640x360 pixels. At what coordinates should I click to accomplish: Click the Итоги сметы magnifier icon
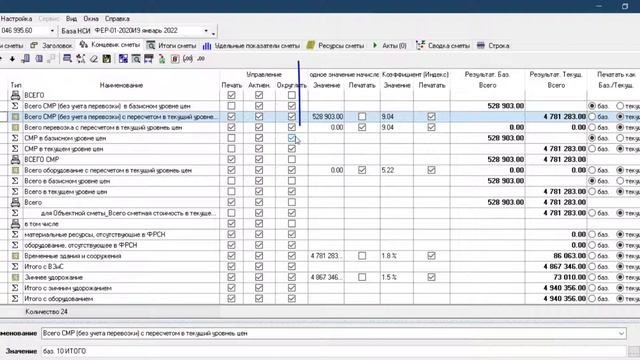(151, 45)
